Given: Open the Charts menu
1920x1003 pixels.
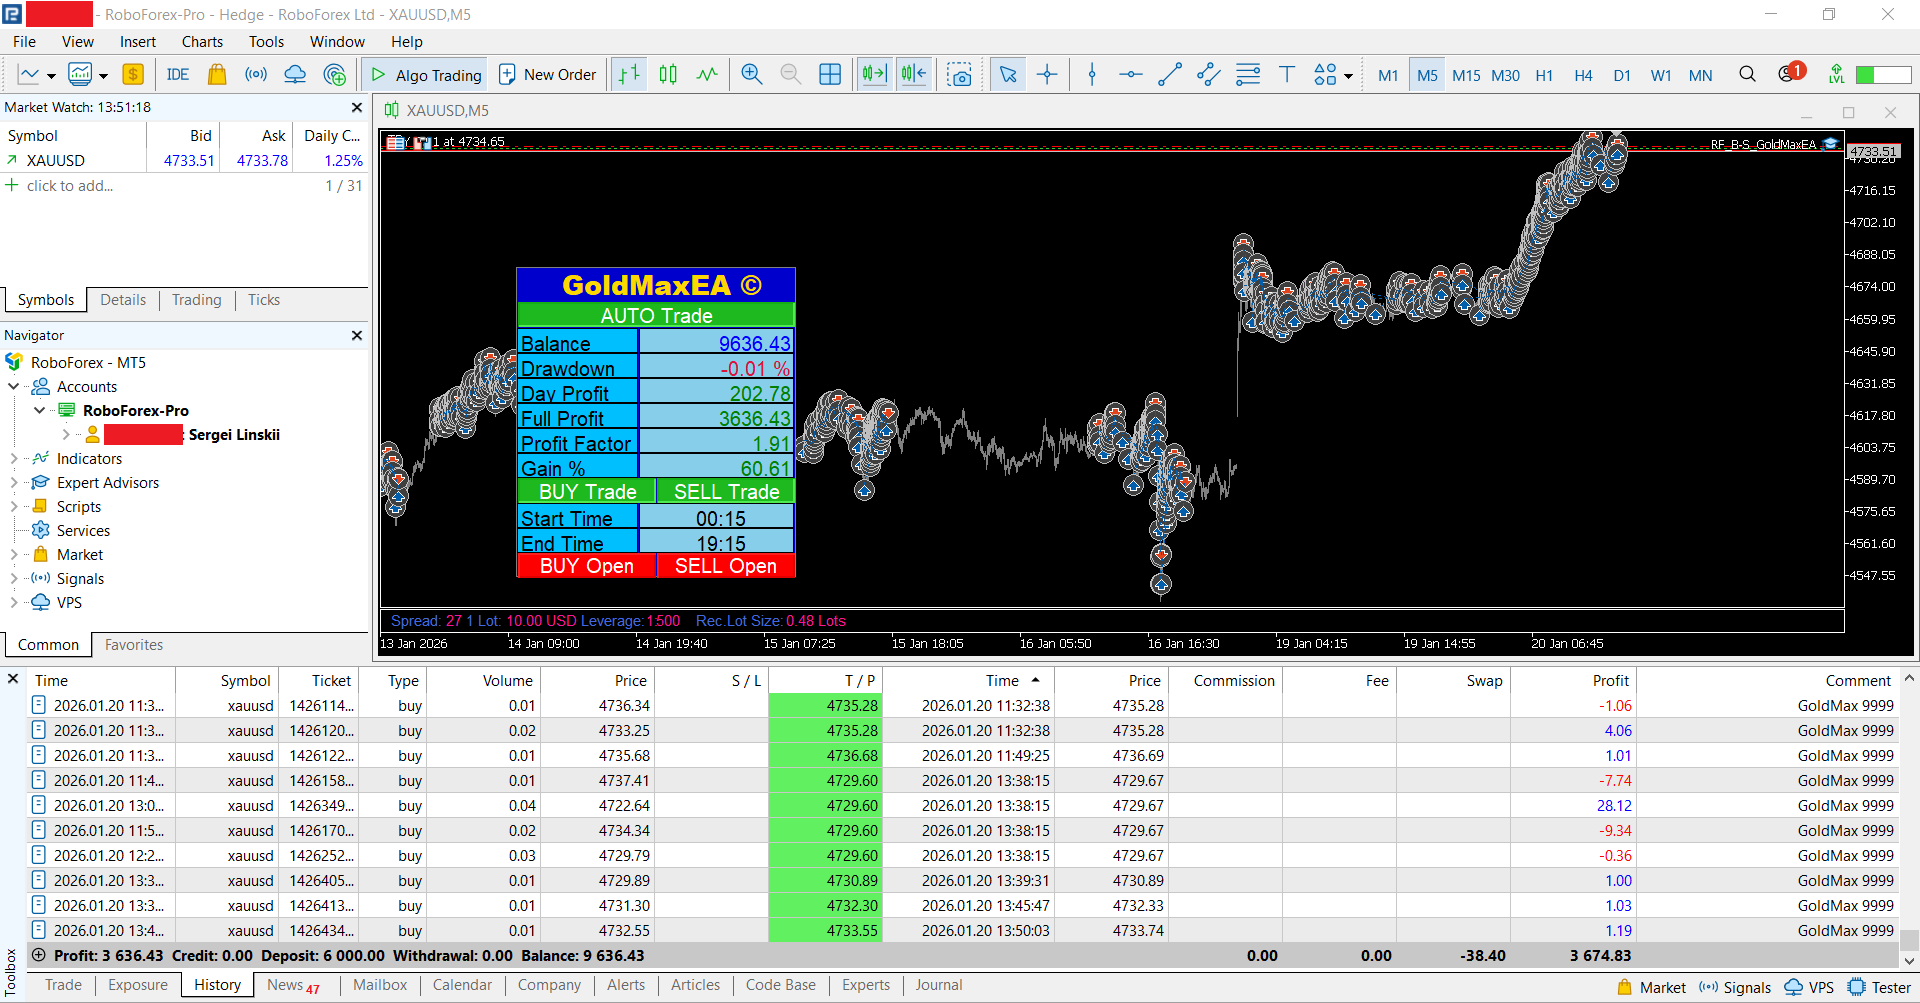Looking at the screenshot, I should (x=202, y=42).
